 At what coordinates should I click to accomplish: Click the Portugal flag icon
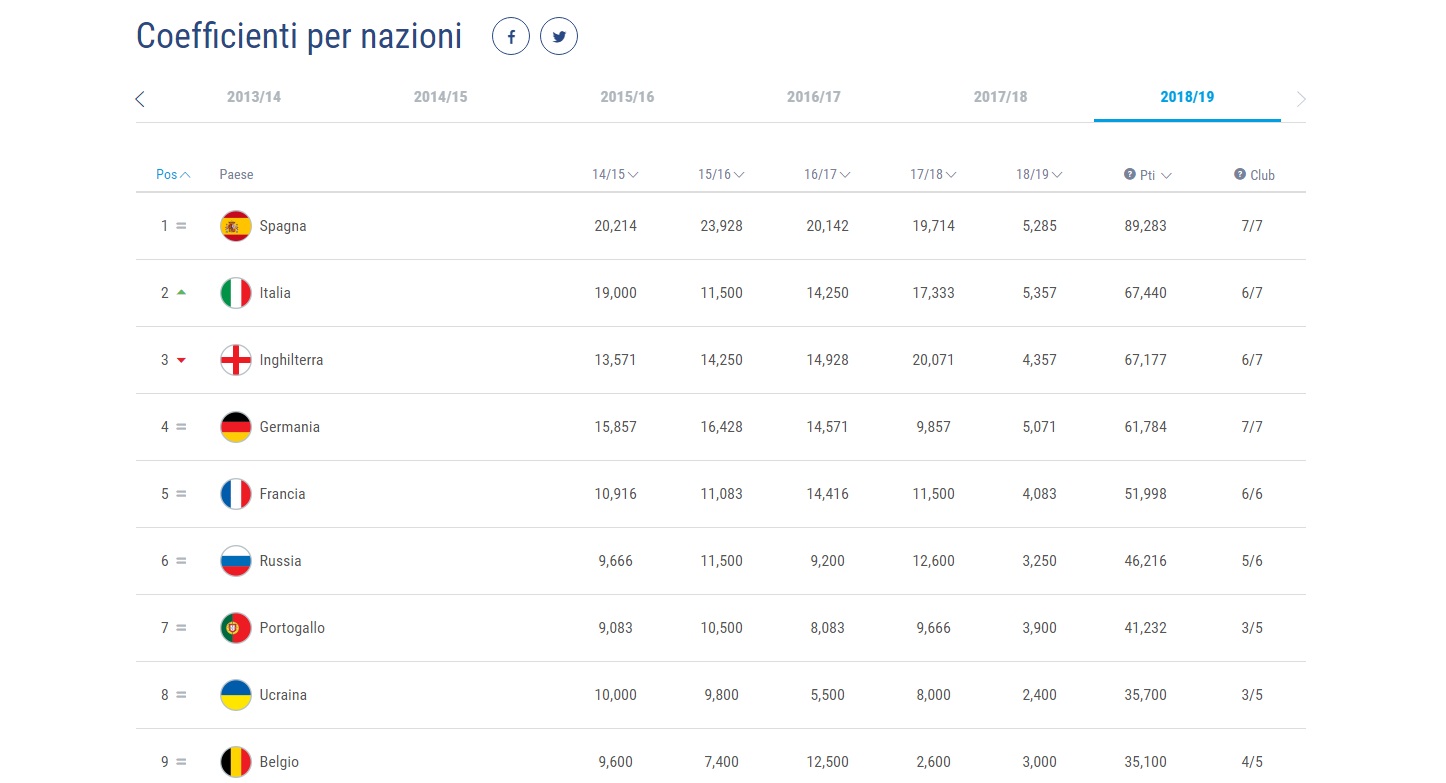(x=236, y=628)
